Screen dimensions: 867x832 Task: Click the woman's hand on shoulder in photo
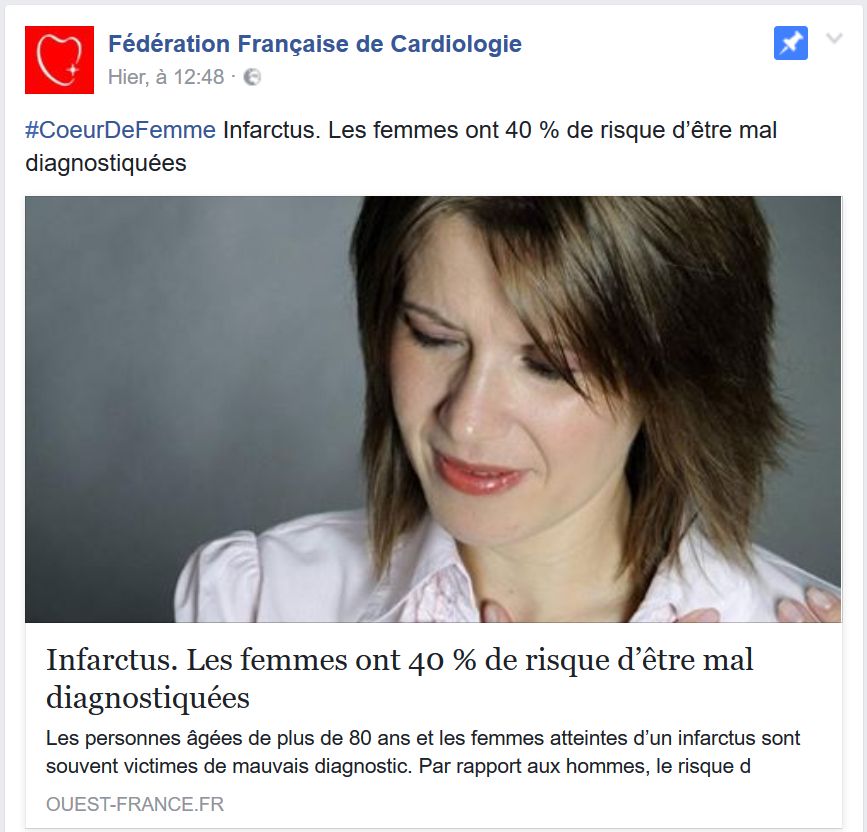point(808,605)
